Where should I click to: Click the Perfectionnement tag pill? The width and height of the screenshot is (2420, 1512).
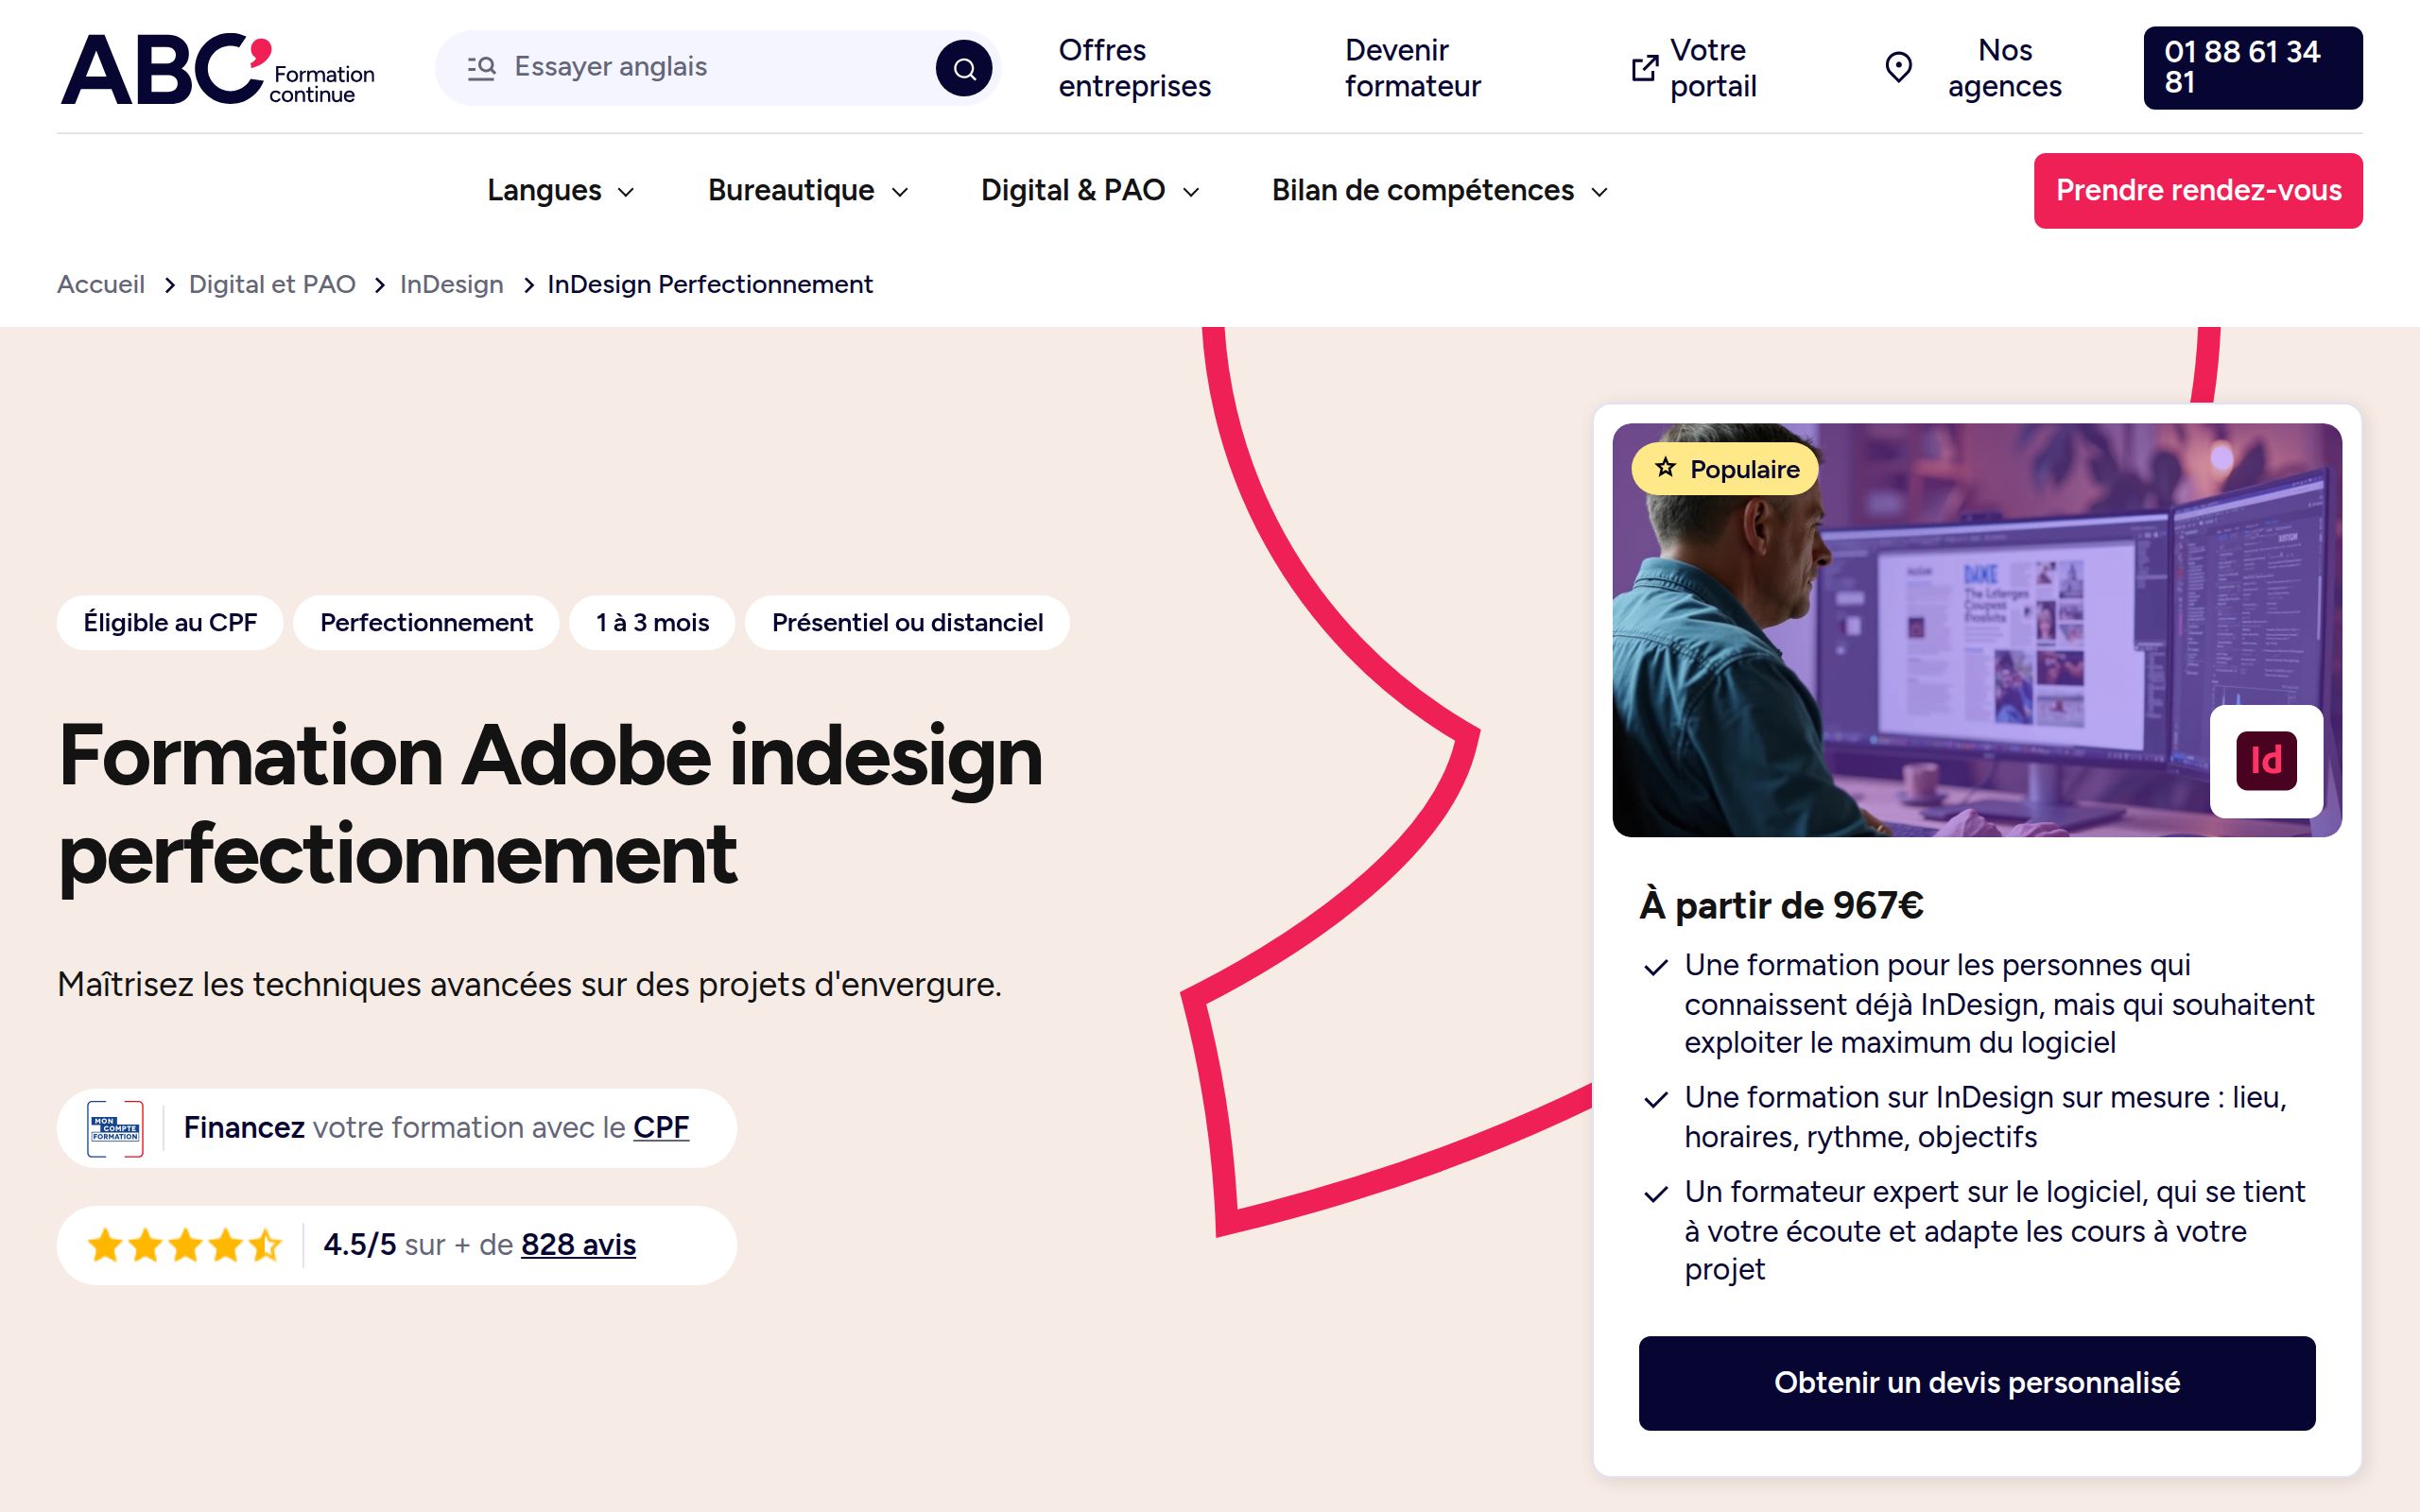(x=426, y=623)
